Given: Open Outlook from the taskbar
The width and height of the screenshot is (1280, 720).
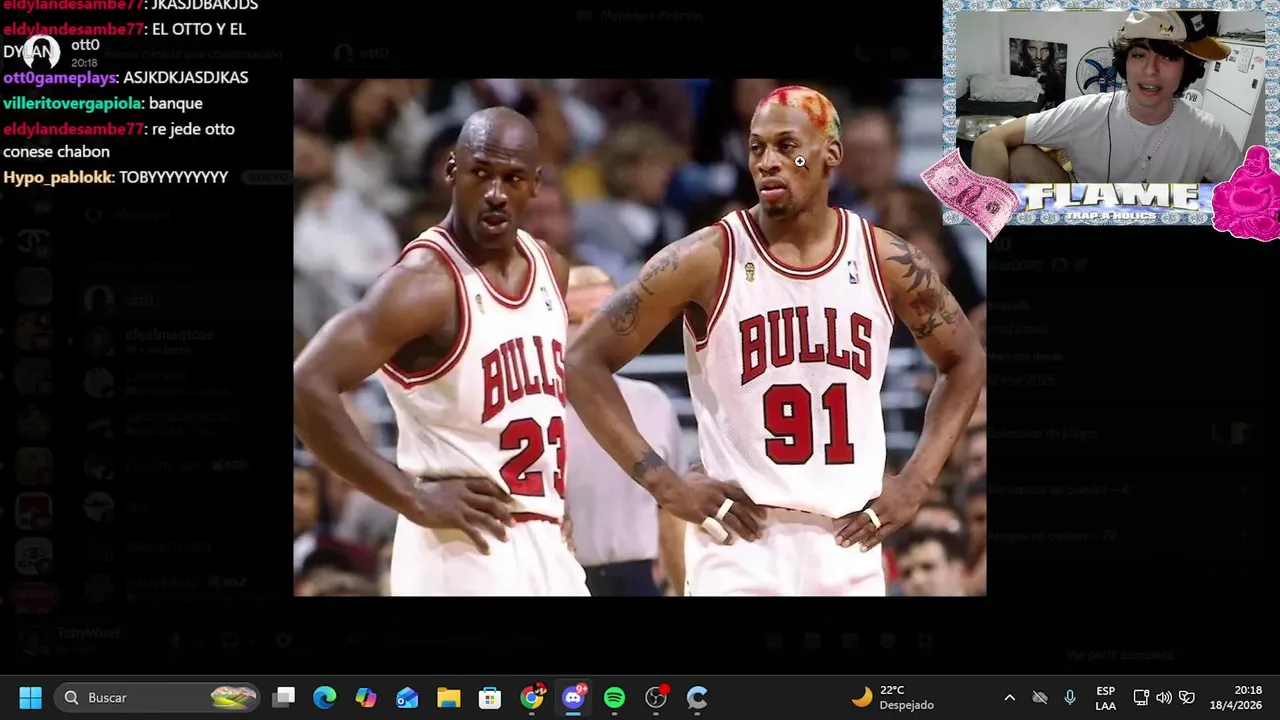Looking at the screenshot, I should pyautogui.click(x=407, y=697).
